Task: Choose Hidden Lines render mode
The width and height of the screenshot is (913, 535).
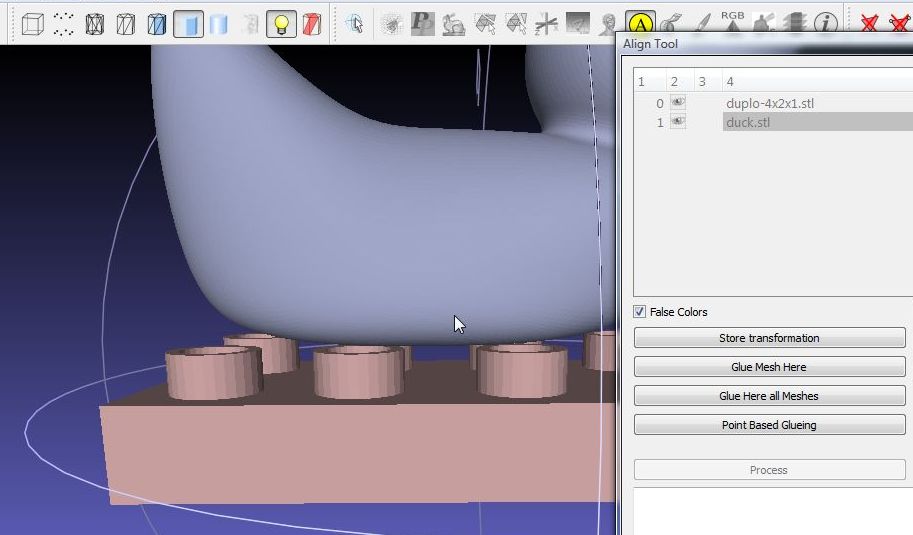Action: click(x=126, y=24)
